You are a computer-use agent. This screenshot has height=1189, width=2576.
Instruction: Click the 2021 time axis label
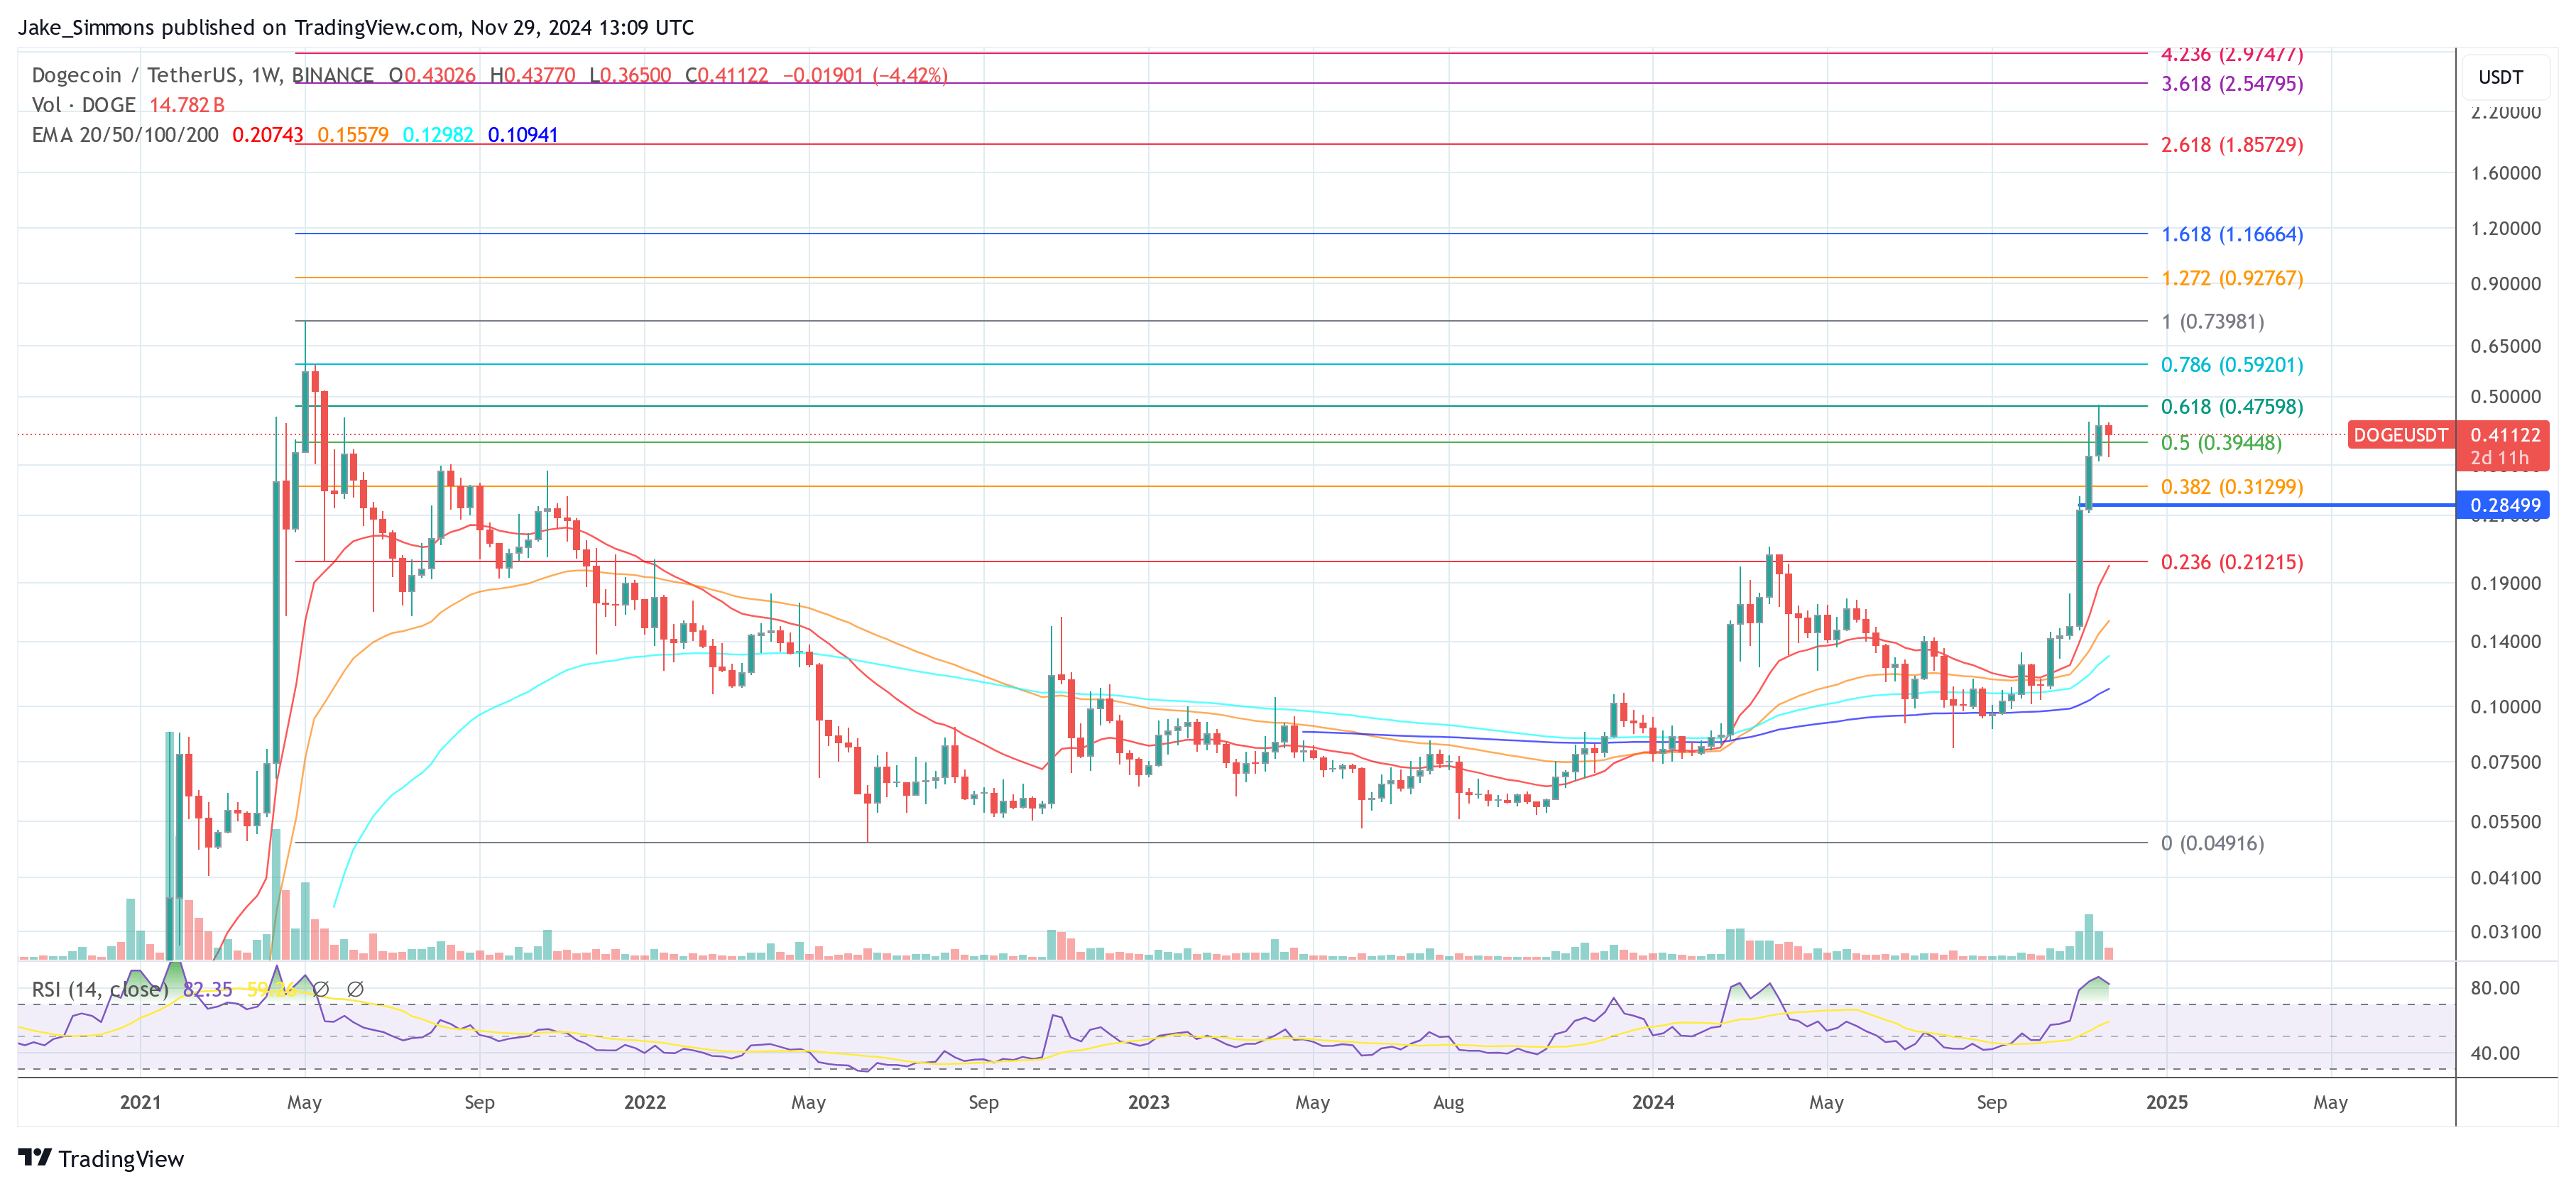140,1102
